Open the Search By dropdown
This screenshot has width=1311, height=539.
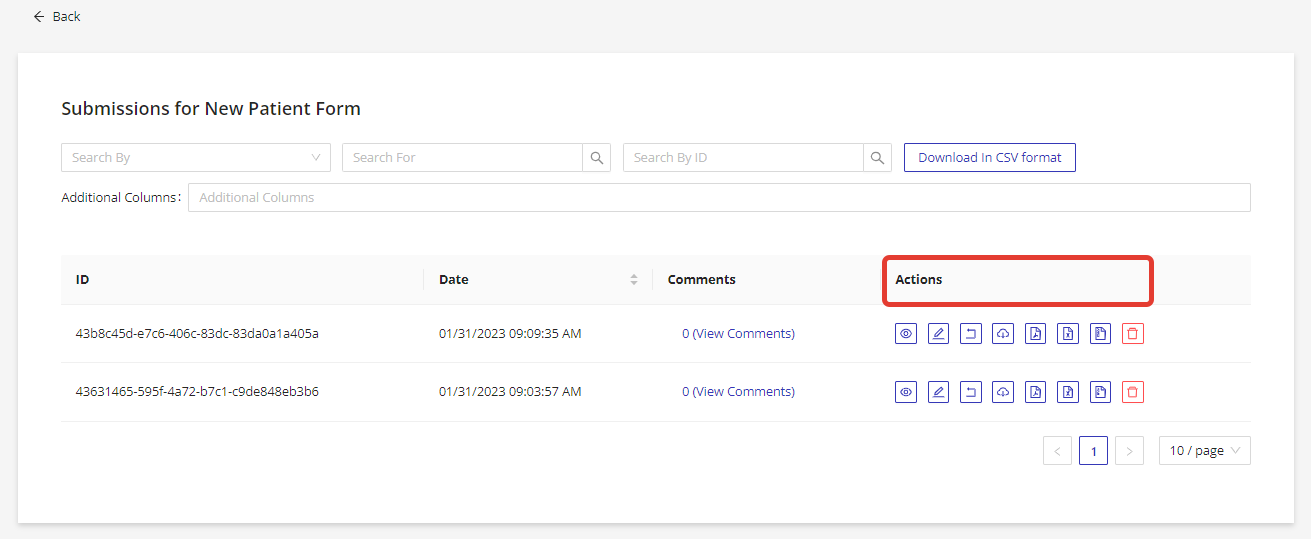pos(195,158)
